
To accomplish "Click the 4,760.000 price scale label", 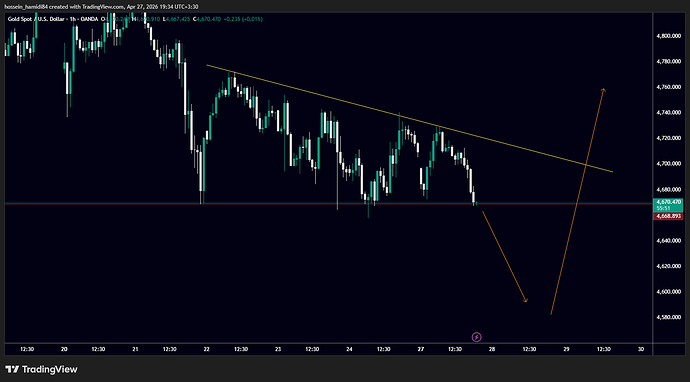I will tap(670, 87).
